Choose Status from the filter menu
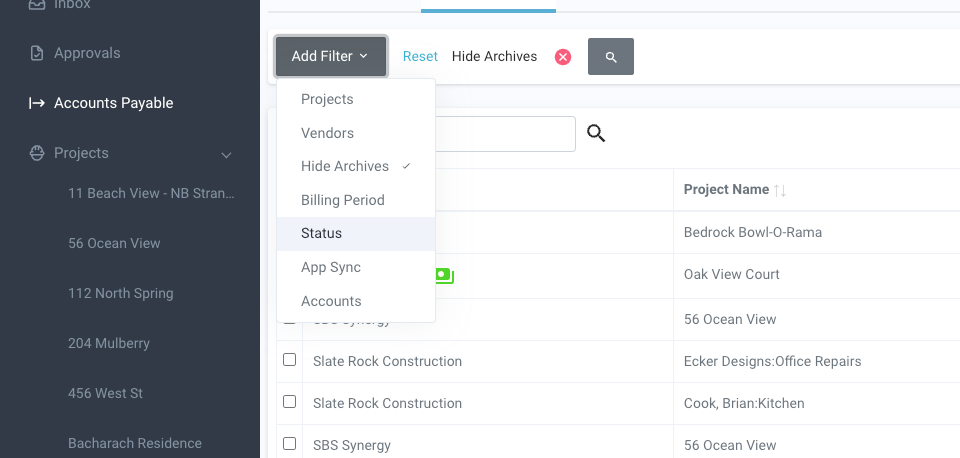The width and height of the screenshot is (960, 458). click(322, 233)
